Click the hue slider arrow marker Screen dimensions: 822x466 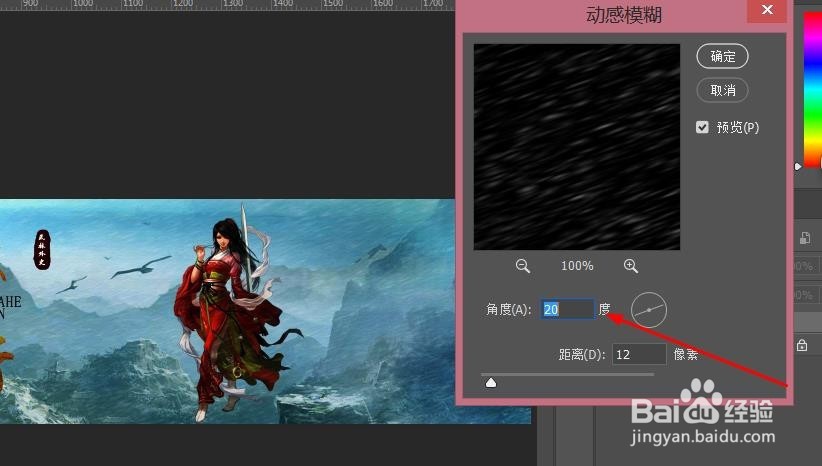[x=797, y=167]
